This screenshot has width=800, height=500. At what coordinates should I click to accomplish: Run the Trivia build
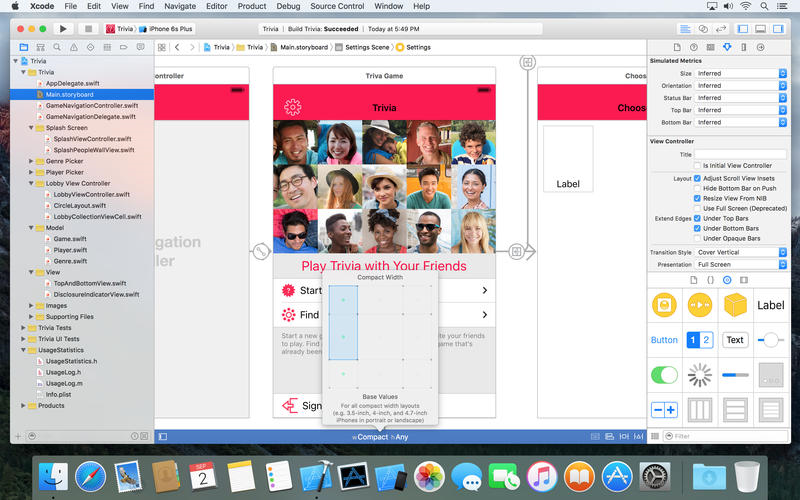(63, 29)
